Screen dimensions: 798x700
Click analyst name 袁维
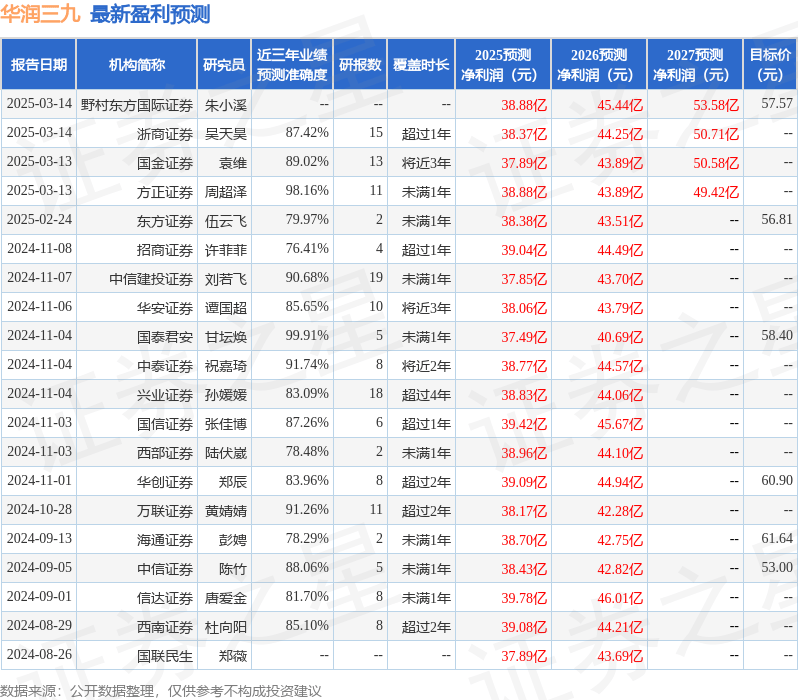click(233, 163)
